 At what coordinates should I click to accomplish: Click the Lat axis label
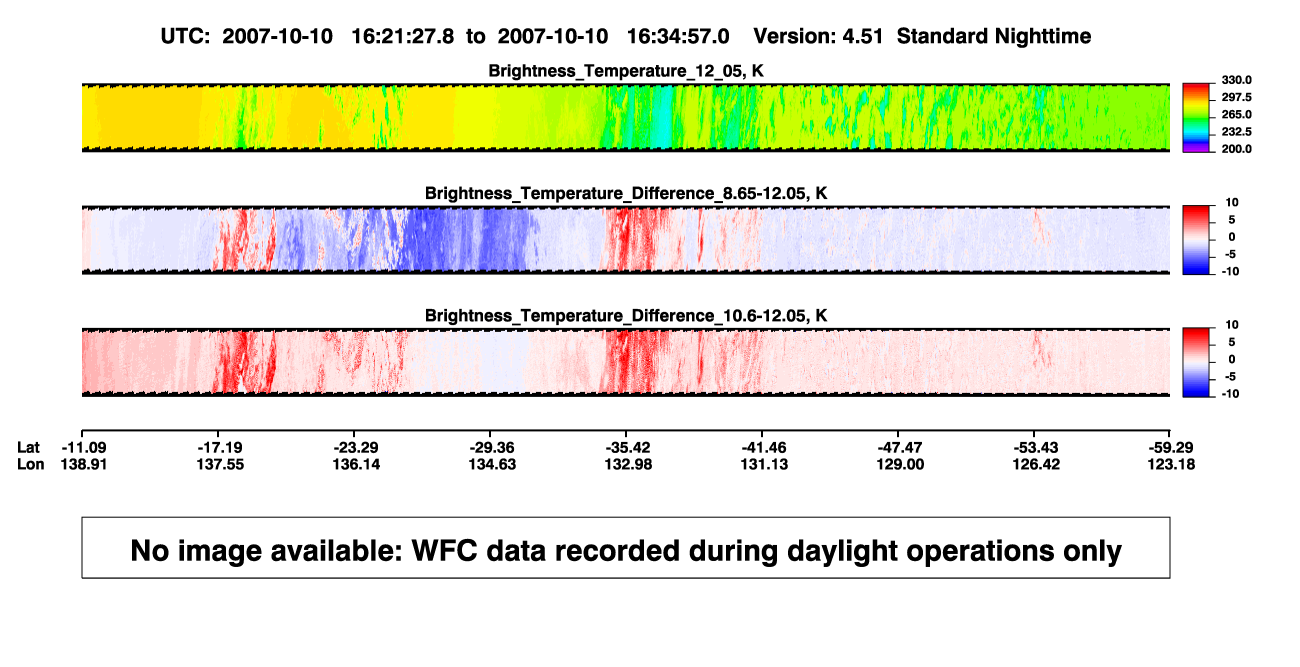tap(29, 447)
